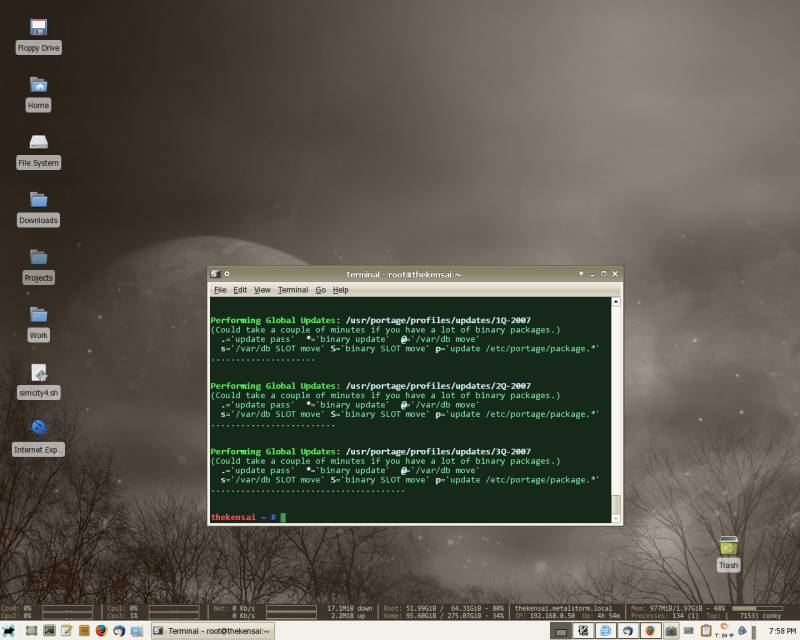Select the Floppy Drive desktop icon
The width and height of the screenshot is (800, 640).
39,36
